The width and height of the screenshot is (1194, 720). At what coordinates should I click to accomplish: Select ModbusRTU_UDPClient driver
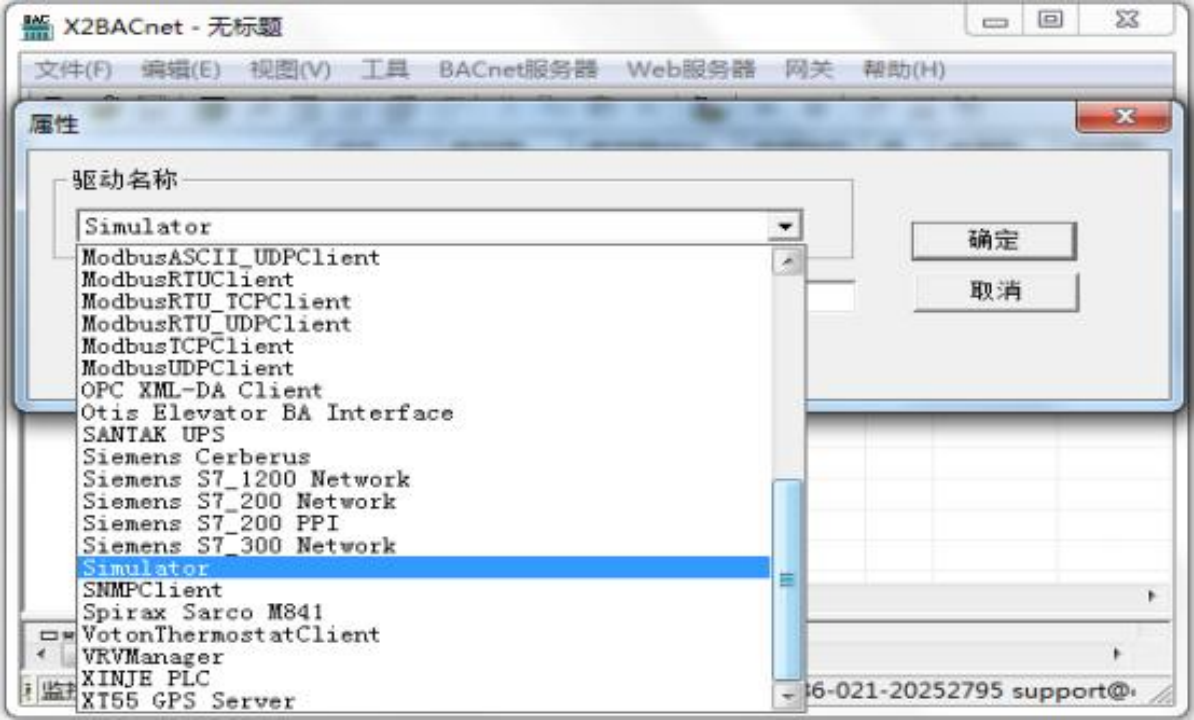[425, 323]
